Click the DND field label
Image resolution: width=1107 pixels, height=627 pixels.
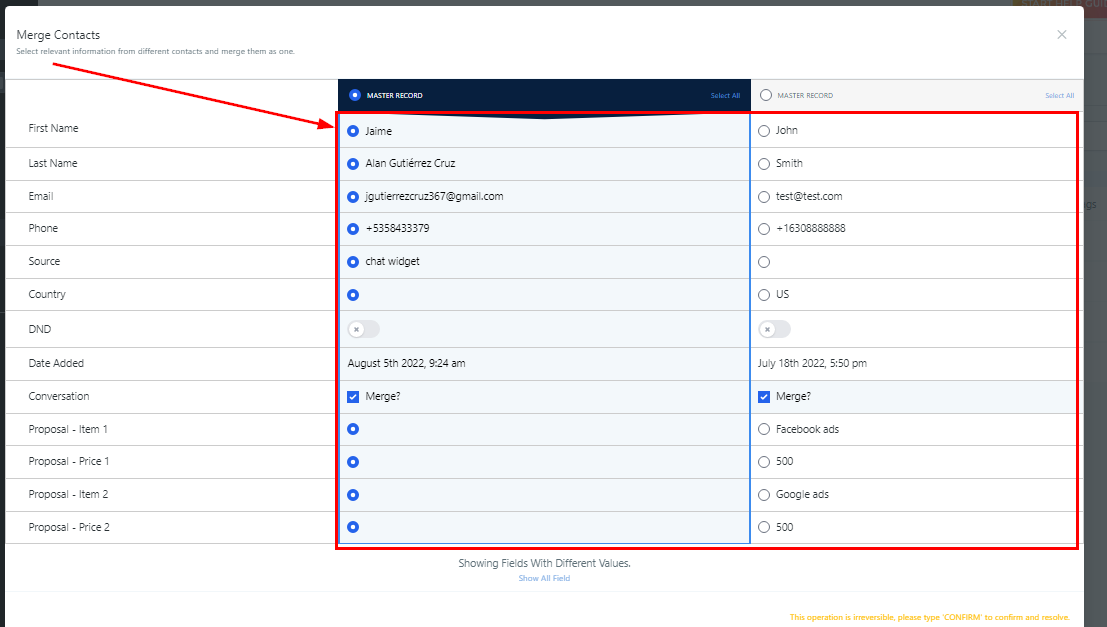[x=40, y=329]
